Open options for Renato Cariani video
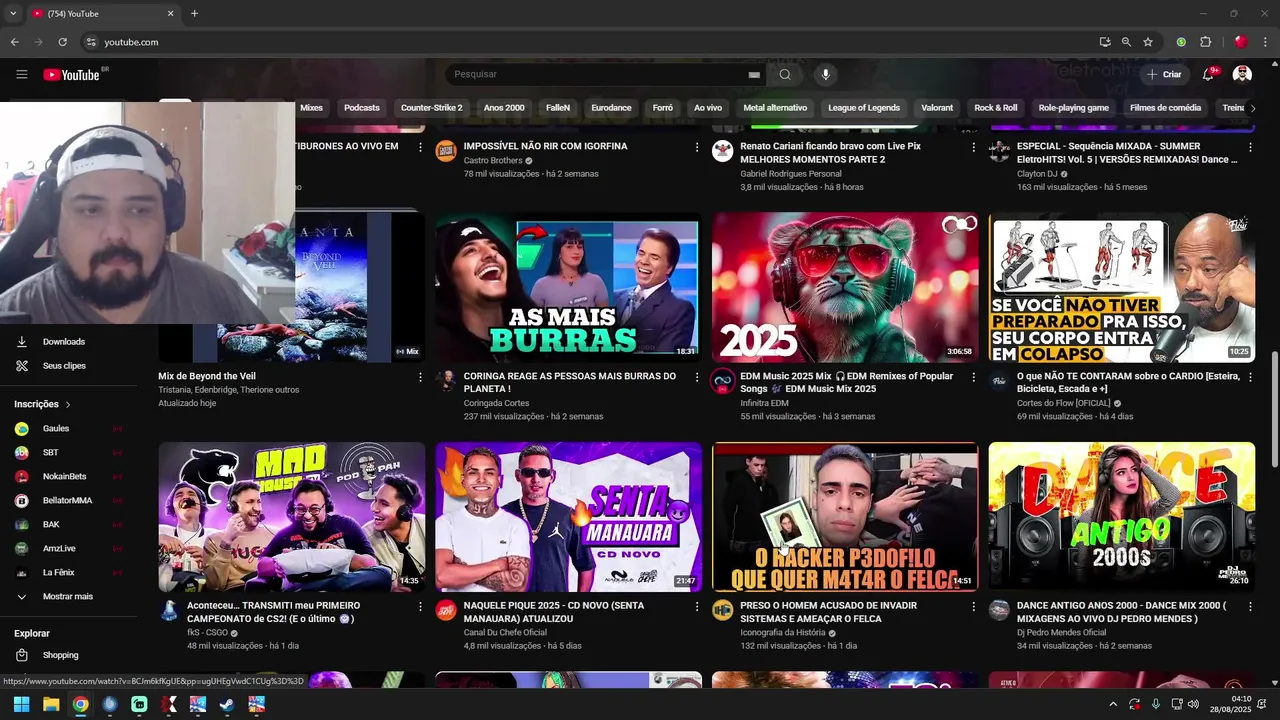The image size is (1280, 720). click(x=974, y=147)
